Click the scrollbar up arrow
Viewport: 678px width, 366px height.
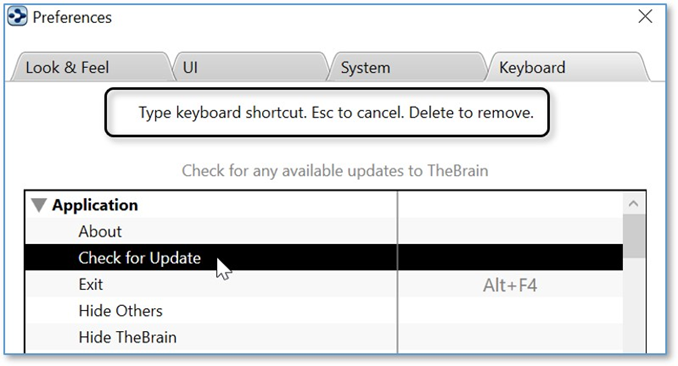click(633, 203)
